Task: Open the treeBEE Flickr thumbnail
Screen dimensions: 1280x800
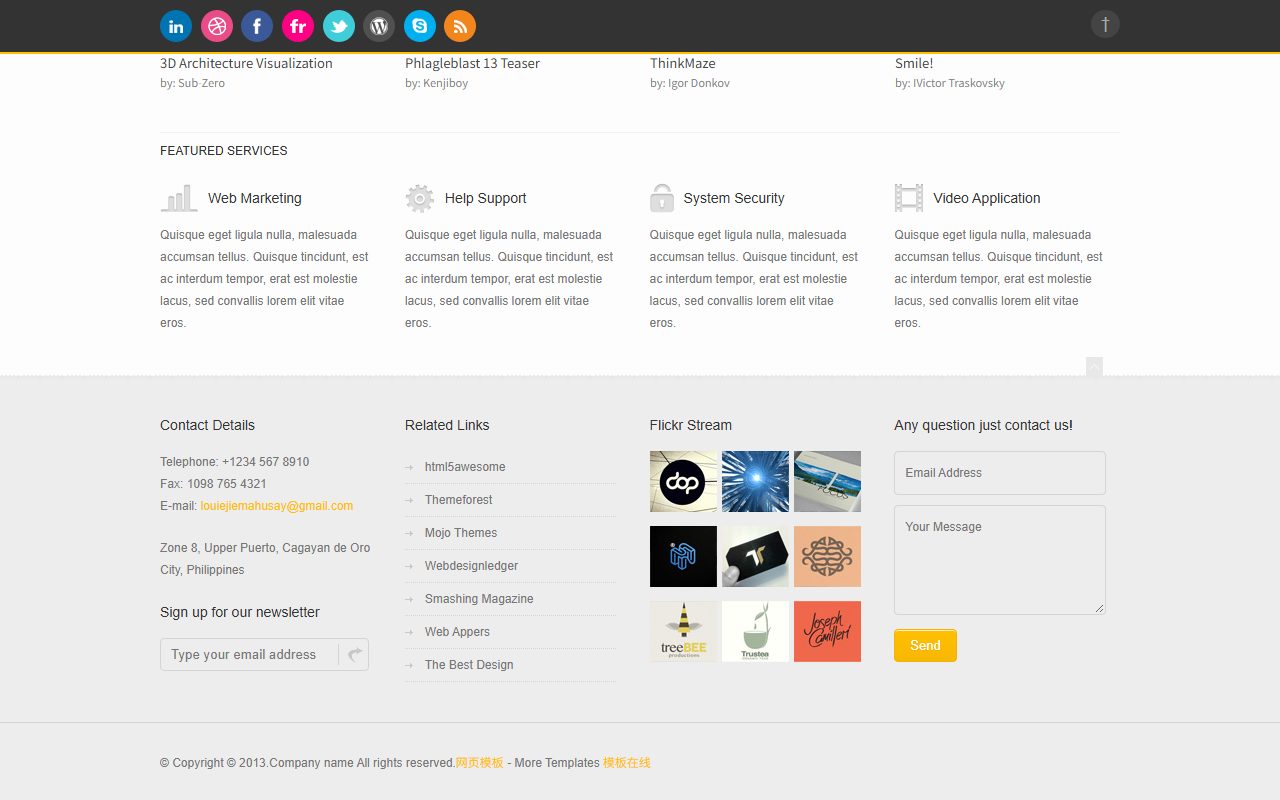Action: tap(683, 632)
